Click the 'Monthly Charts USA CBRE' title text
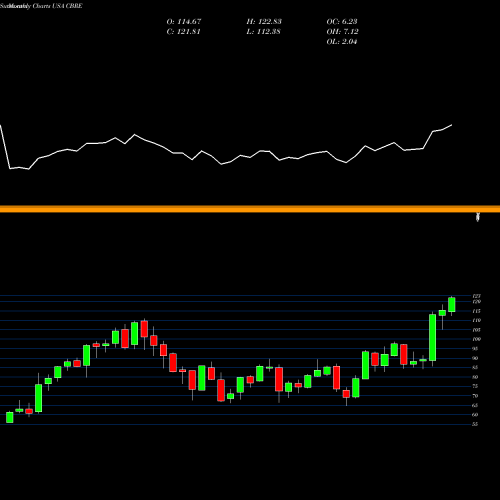The image size is (500, 500). (x=46, y=6)
